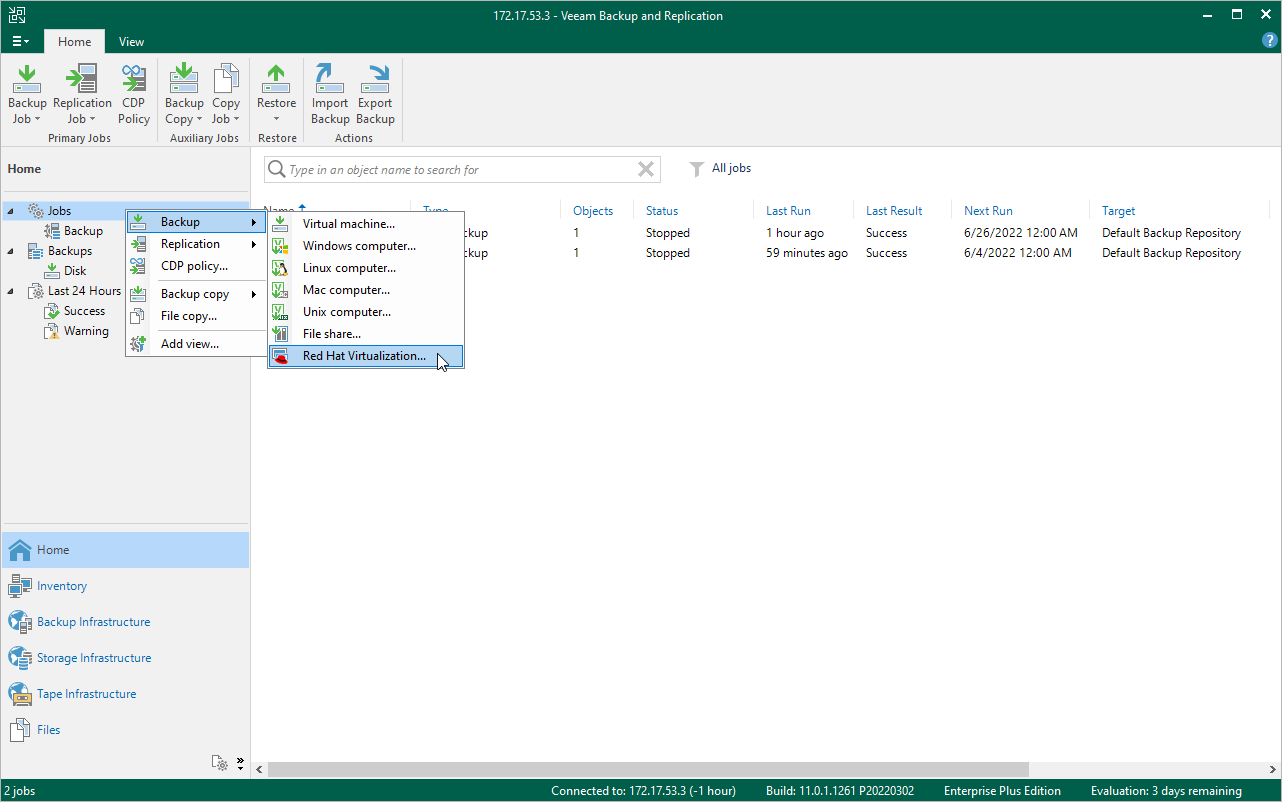Screen dimensions: 1282x802
Task: Click 'Evaluation: 3 days remaining' in status bar
Action: point(1166,791)
